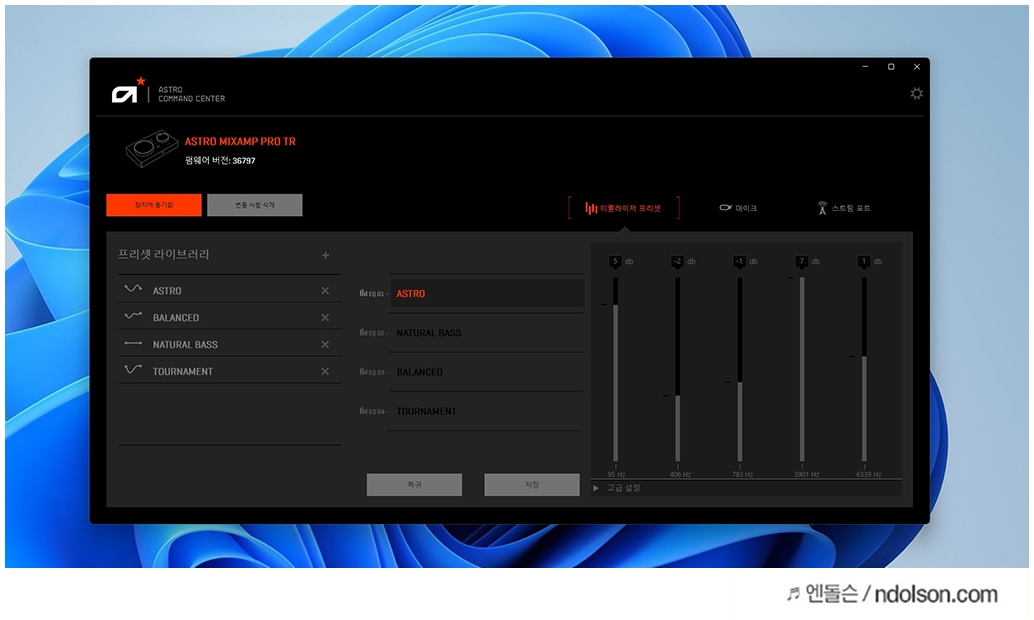Select the EQ 01 ASTRO slot
The width and height of the screenshot is (1034, 620).
click(487, 294)
